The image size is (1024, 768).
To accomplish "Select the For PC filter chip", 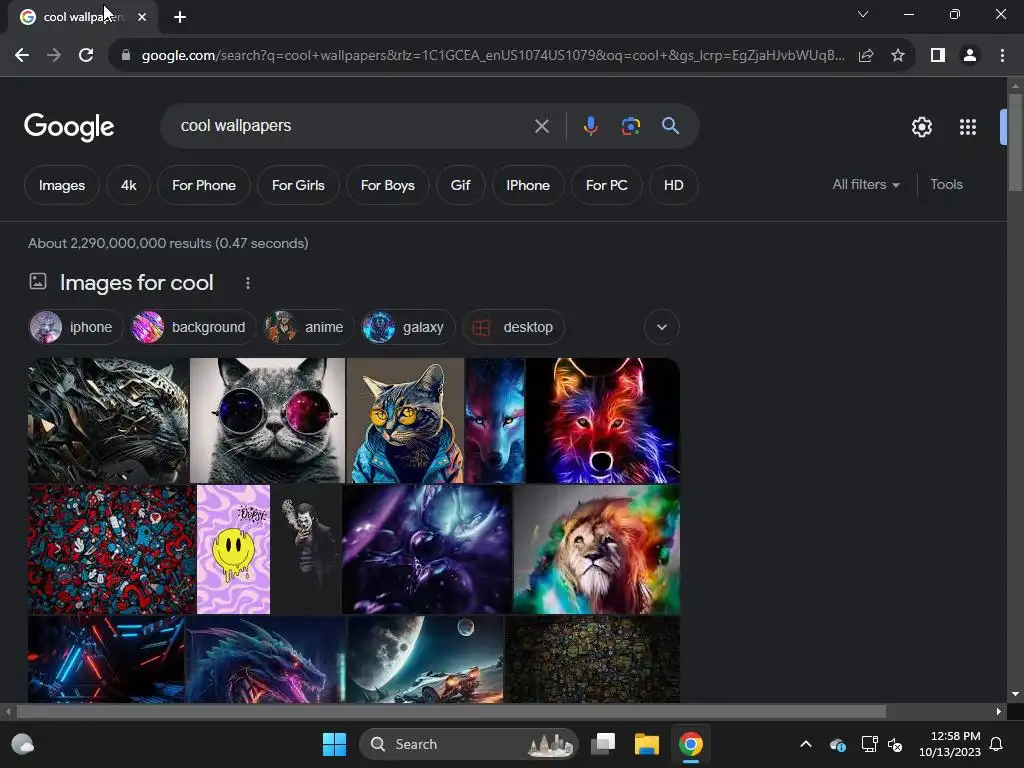I will tap(607, 185).
